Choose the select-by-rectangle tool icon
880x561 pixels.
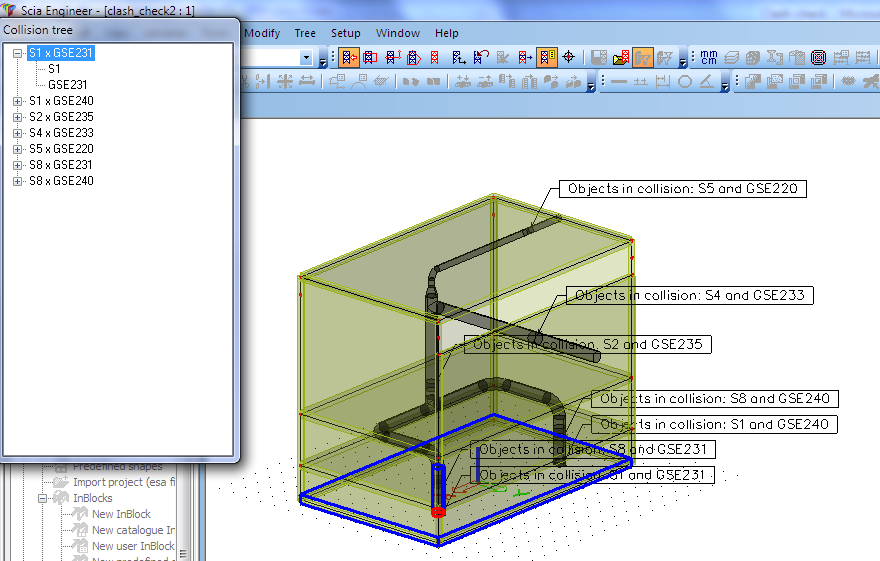370,57
